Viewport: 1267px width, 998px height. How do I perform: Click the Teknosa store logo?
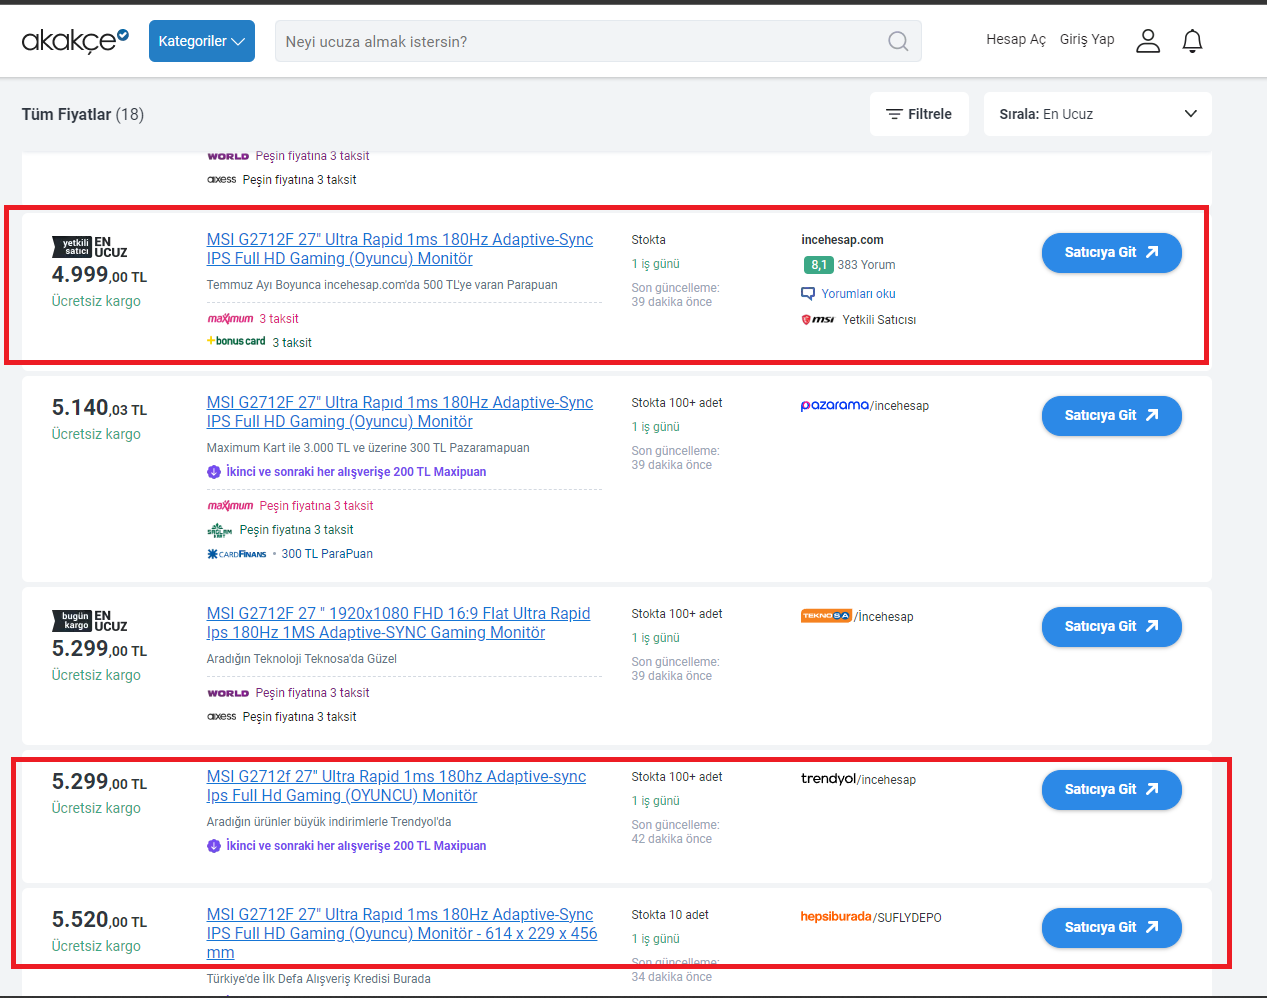coord(826,616)
